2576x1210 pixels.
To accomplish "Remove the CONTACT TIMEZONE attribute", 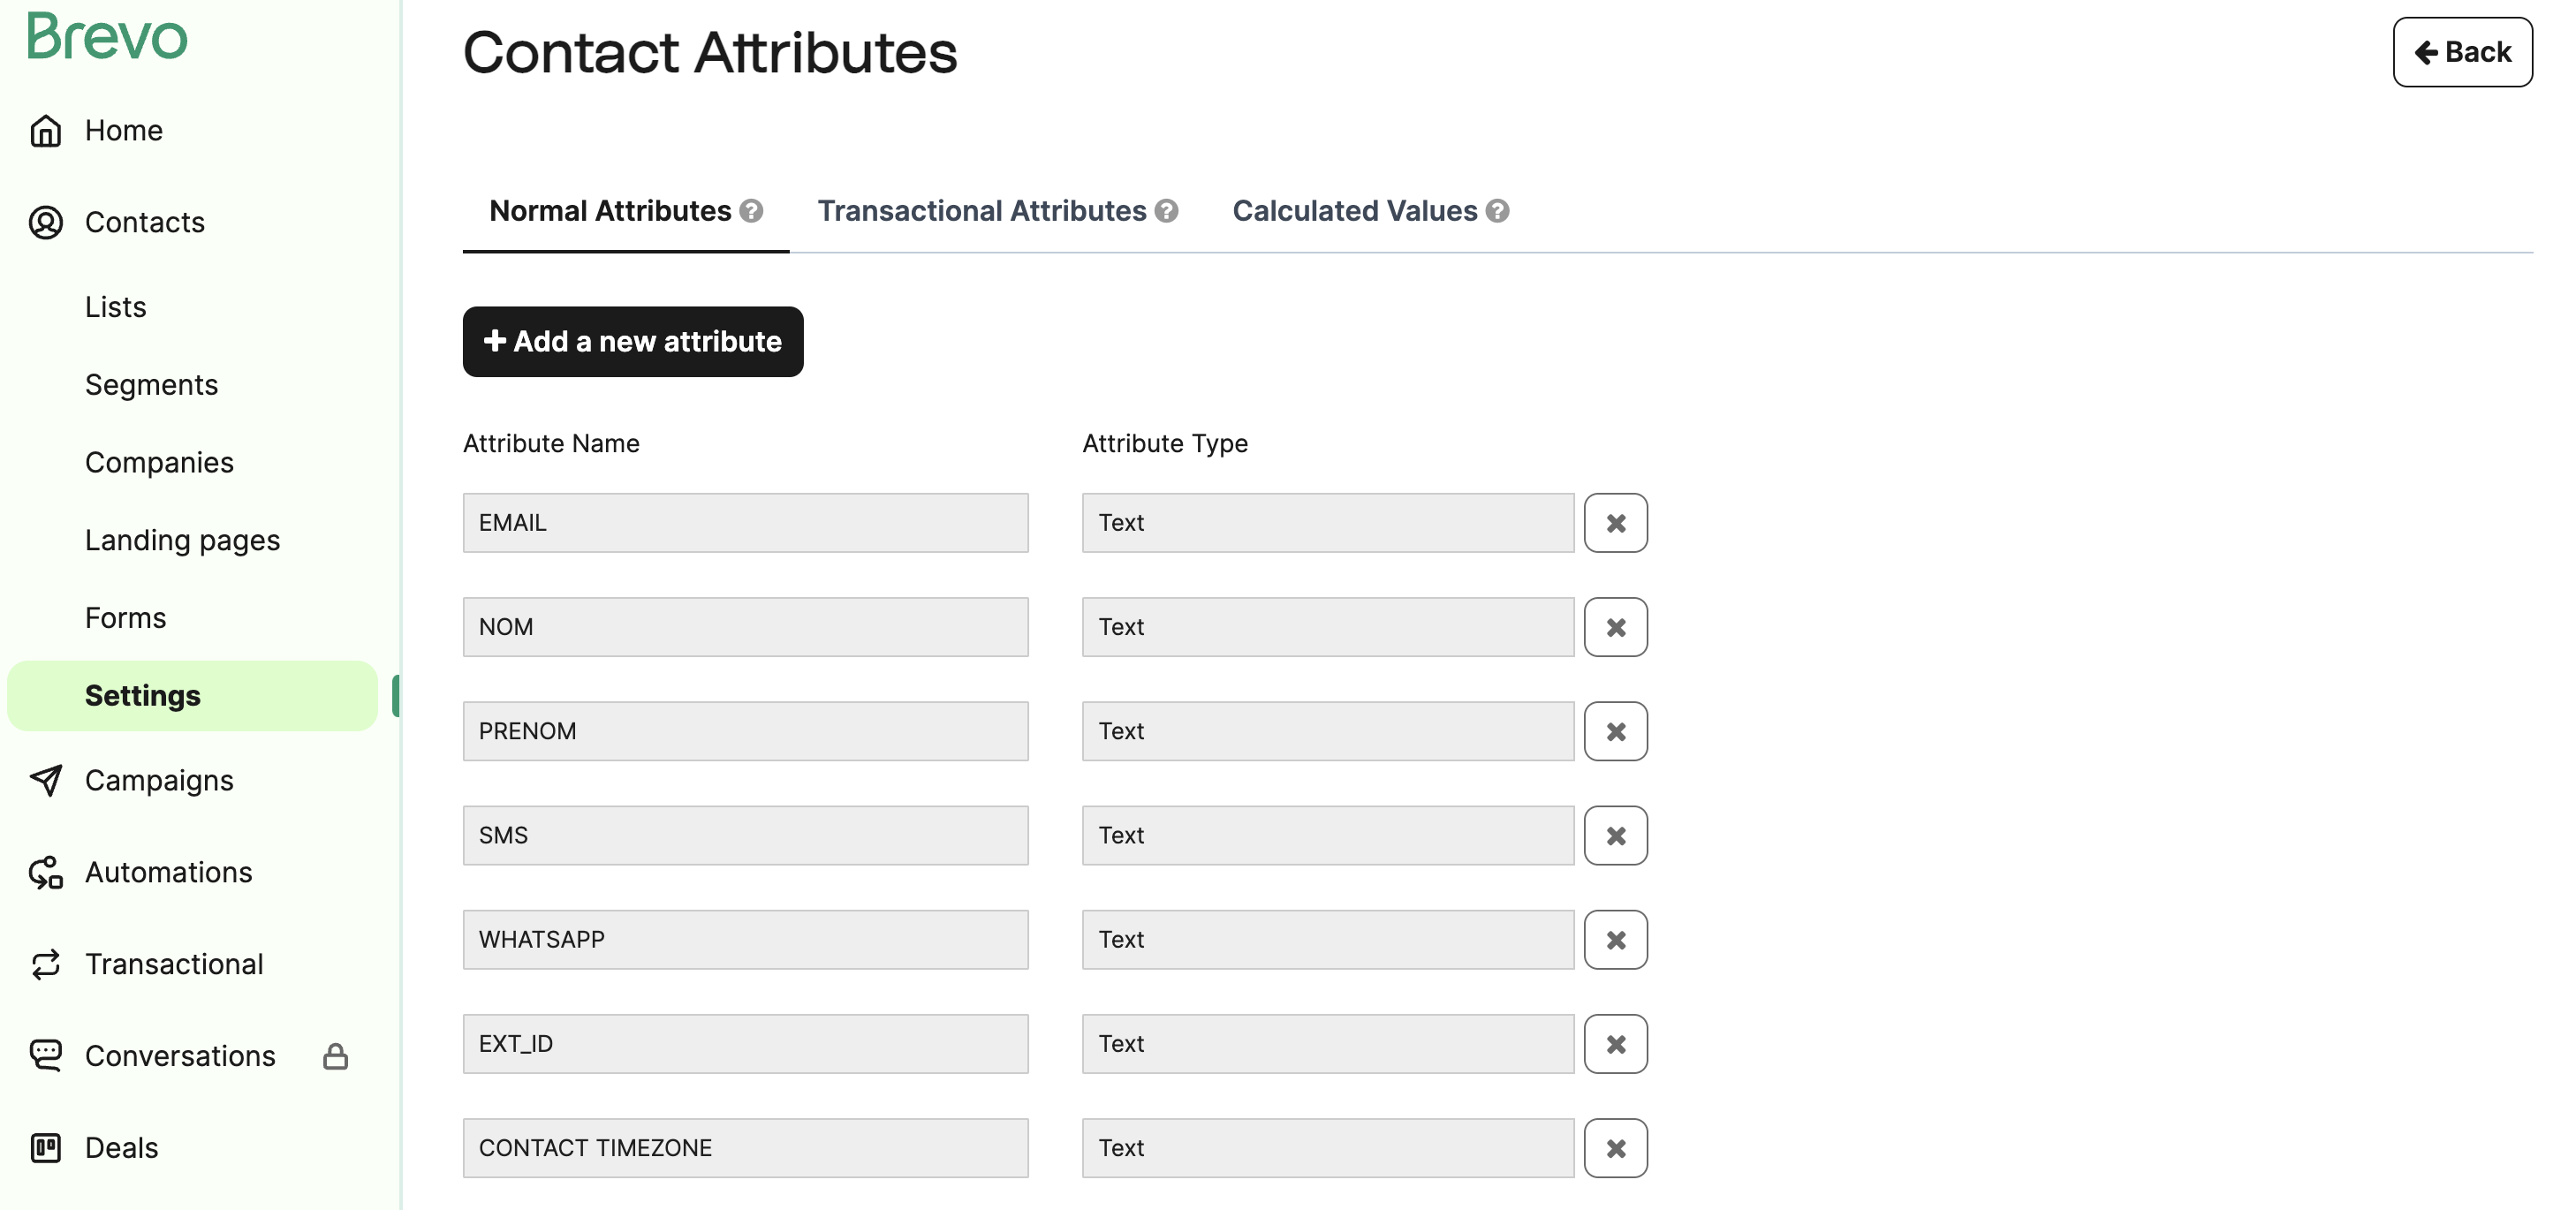I will [x=1616, y=1148].
